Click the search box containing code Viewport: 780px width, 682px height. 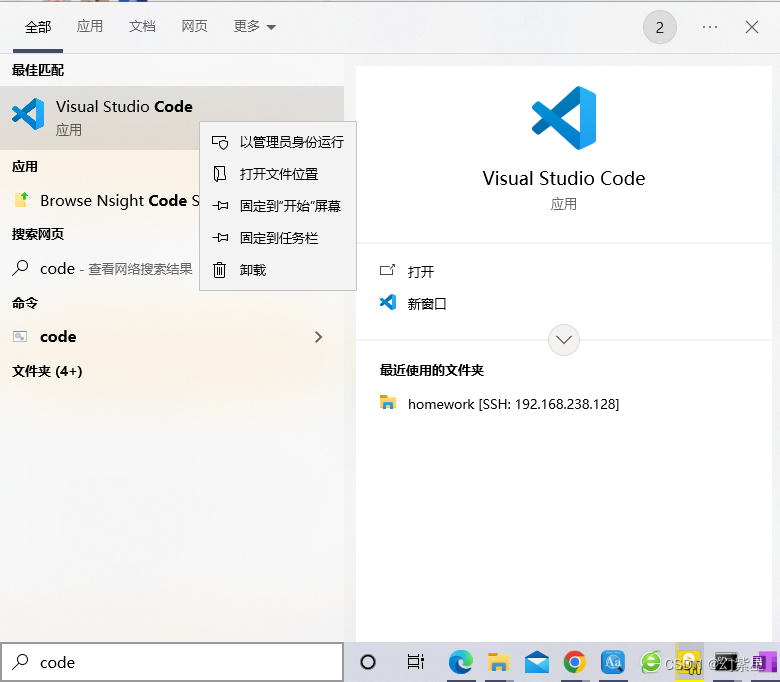pos(172,662)
